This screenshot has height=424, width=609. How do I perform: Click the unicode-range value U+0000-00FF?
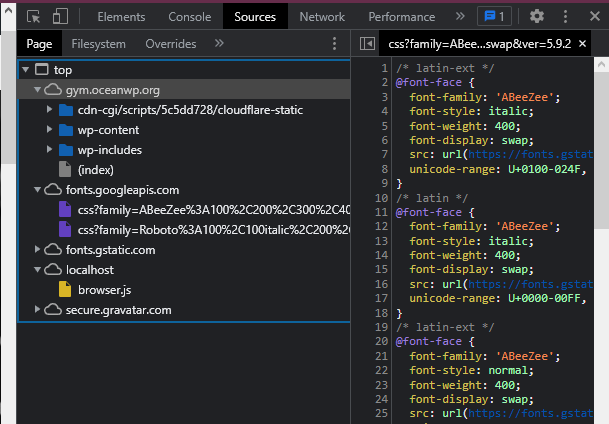(544, 298)
